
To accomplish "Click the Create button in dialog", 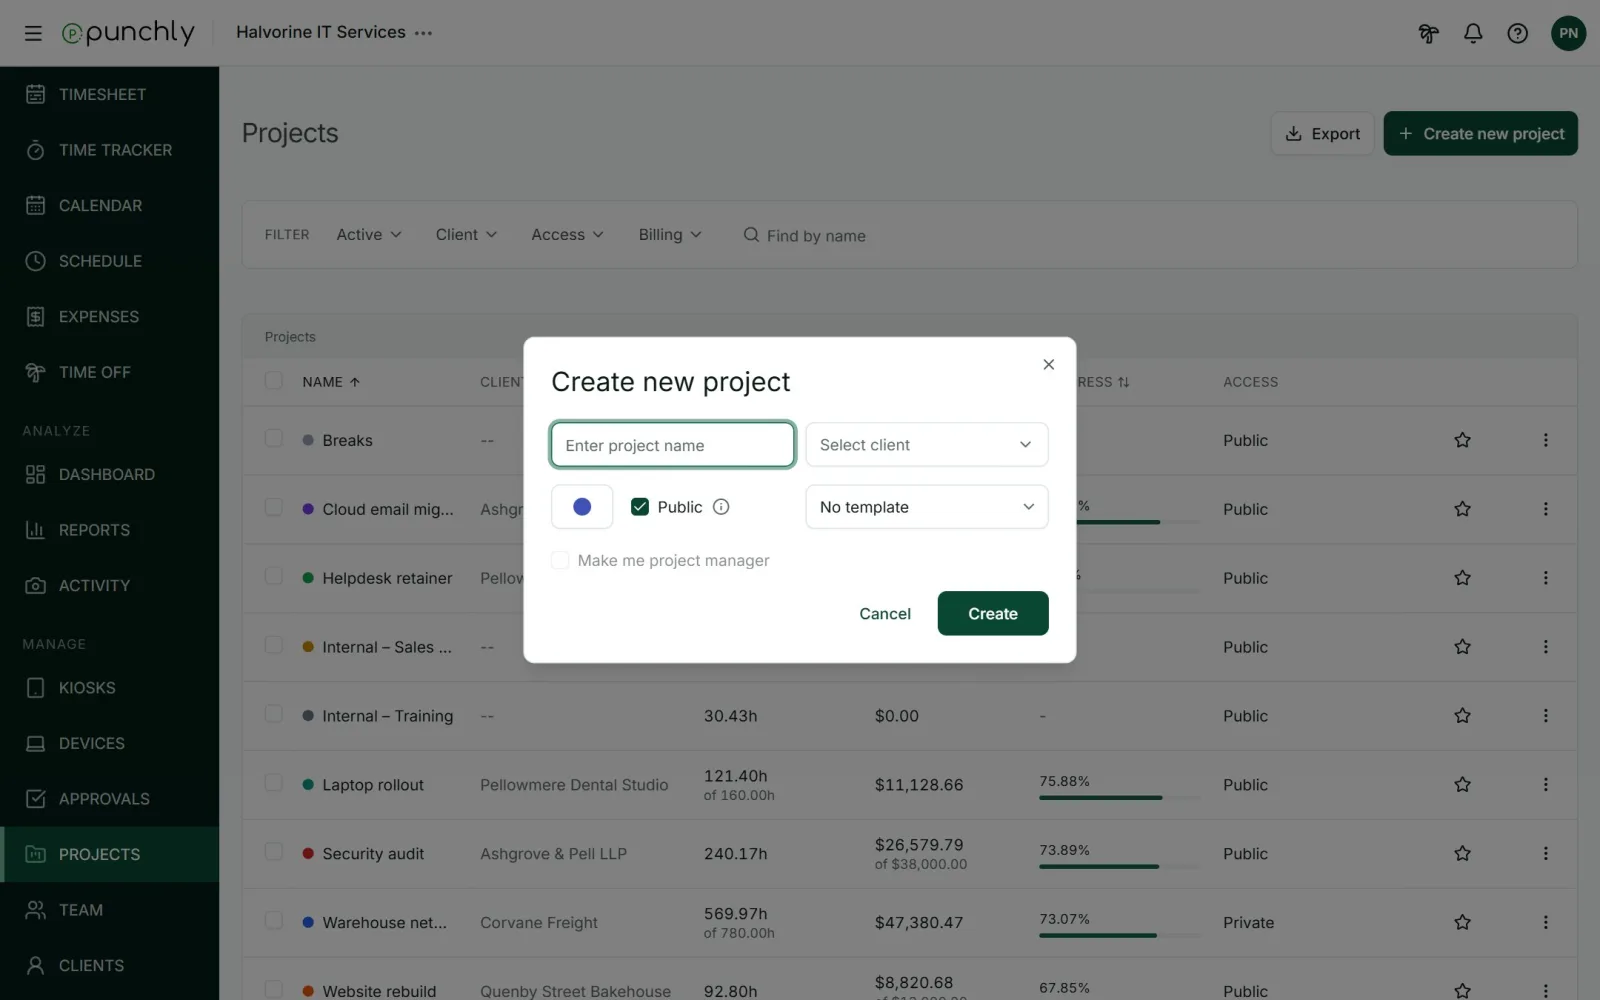I will point(992,613).
